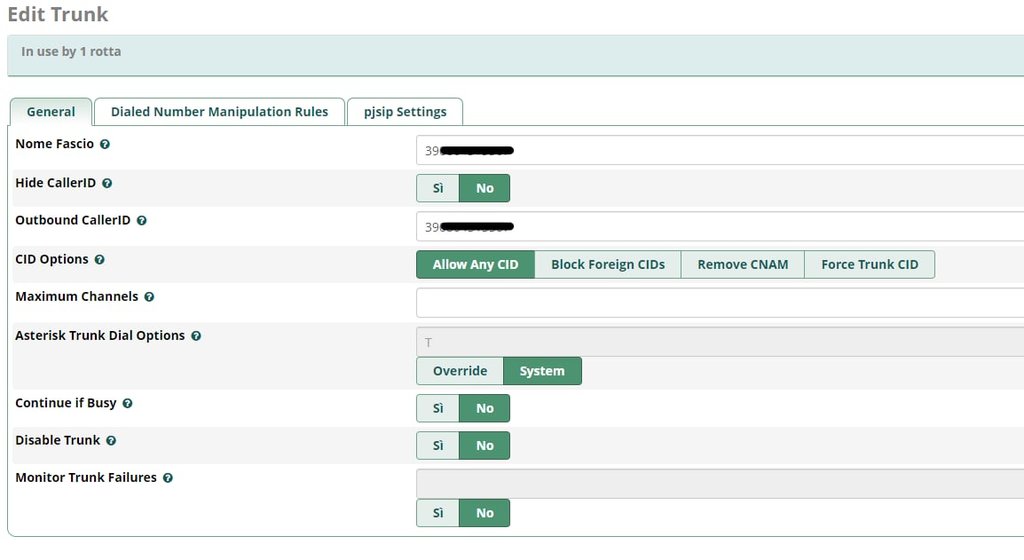
Task: Set Hide CallerID to Sì
Action: (x=438, y=188)
